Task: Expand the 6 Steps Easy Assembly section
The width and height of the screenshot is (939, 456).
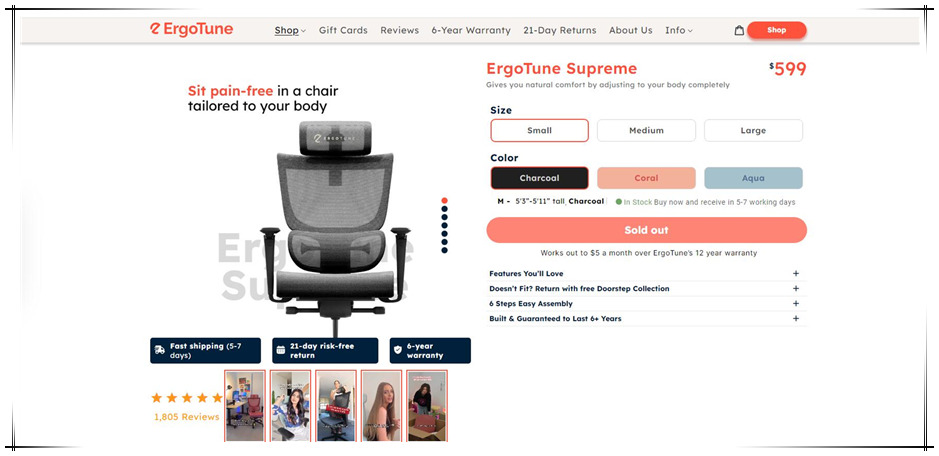Action: pyautogui.click(x=647, y=304)
